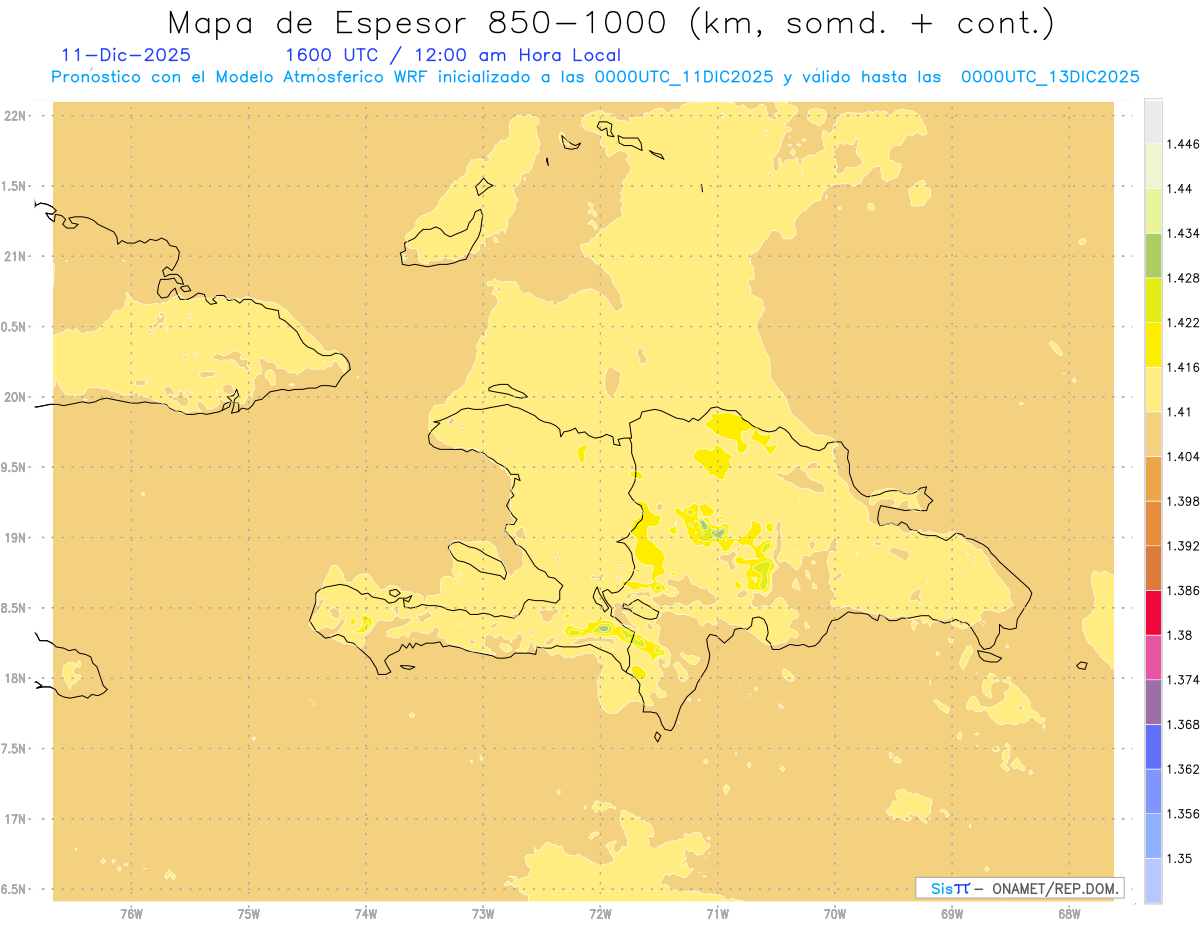Click the '74W' longitude label
The width and height of the screenshot is (1200, 927).
click(x=366, y=914)
